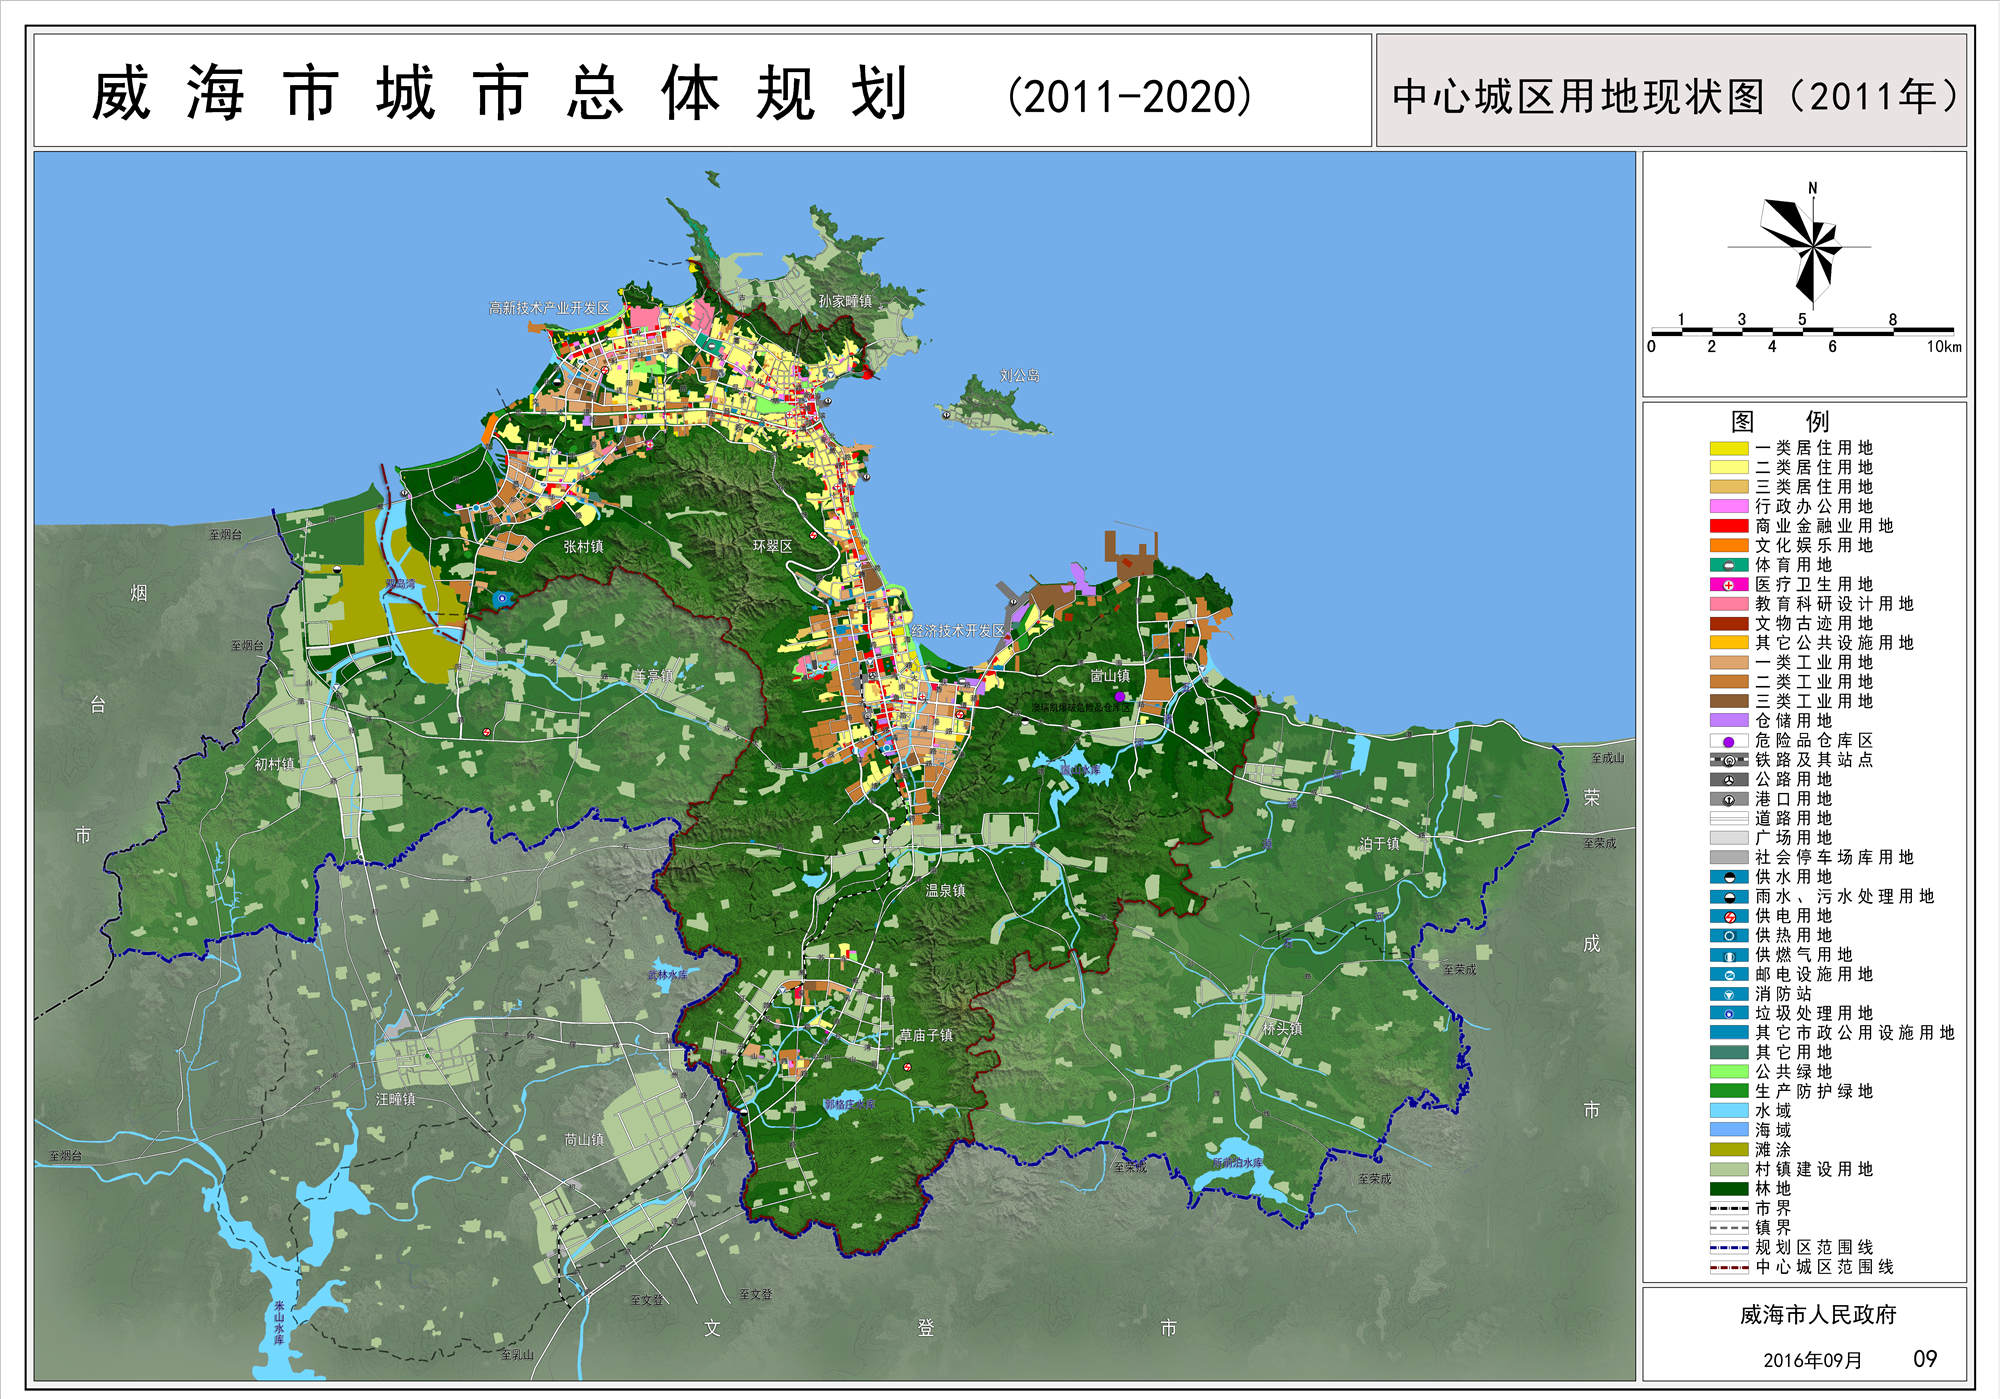Click the 图例 legend heading
This screenshot has width=2000, height=1399.
tap(1780, 421)
